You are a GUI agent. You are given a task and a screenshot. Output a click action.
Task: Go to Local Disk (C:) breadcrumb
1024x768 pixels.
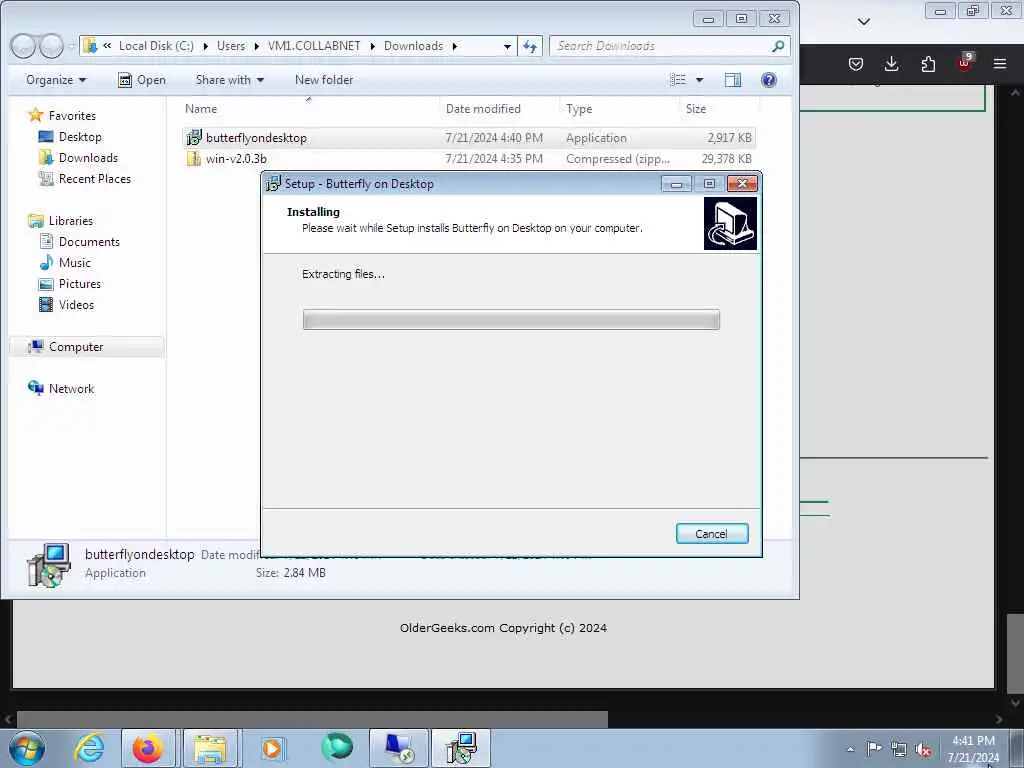[x=156, y=46]
